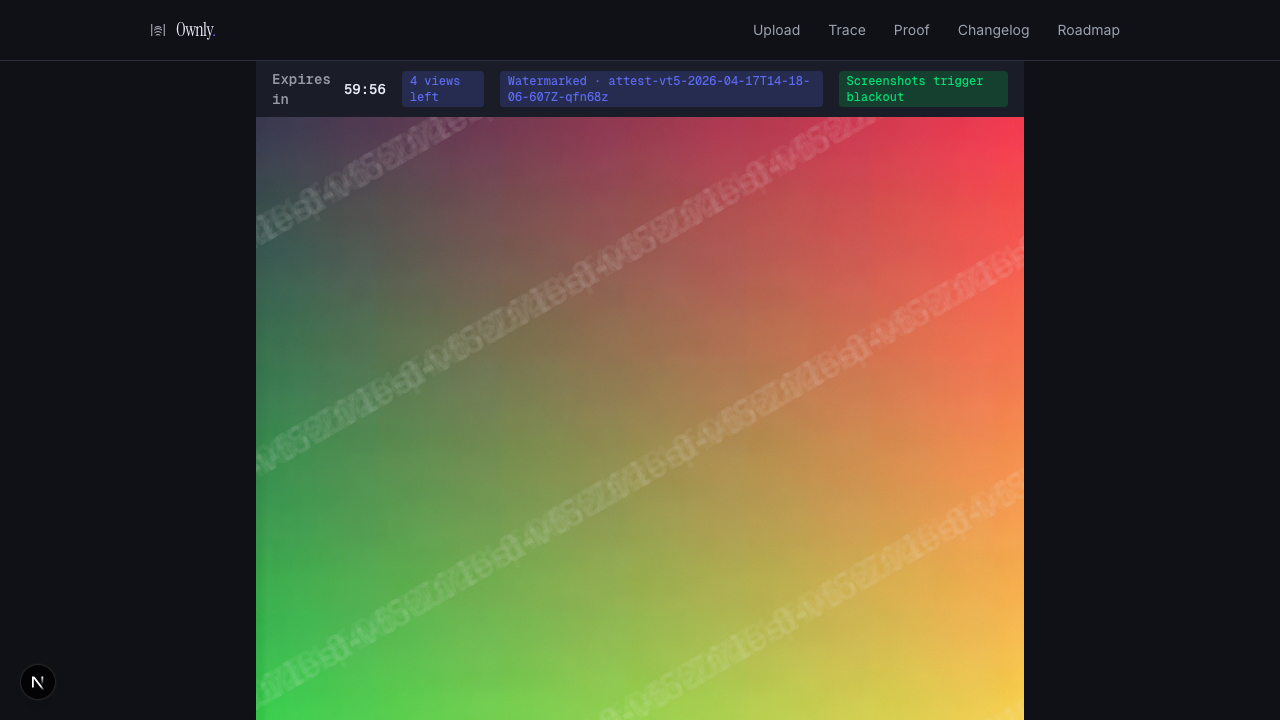Click the "Expires in" label
1280x720 pixels.
300,89
